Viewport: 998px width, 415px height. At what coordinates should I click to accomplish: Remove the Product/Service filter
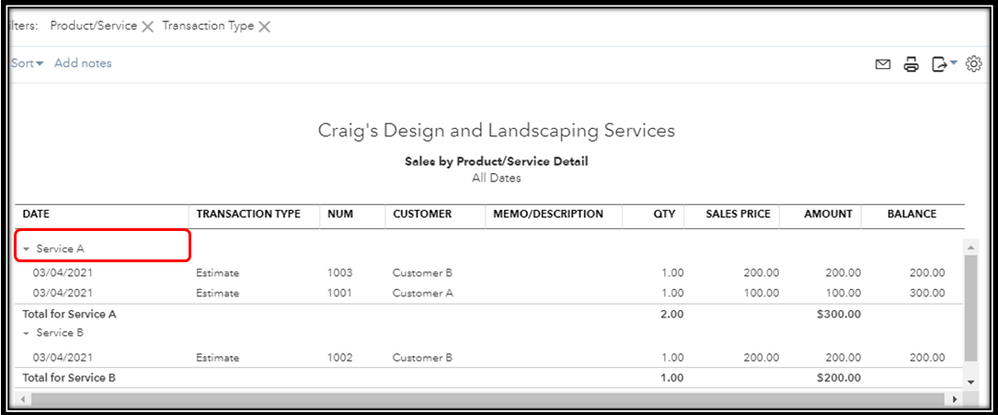(x=147, y=27)
